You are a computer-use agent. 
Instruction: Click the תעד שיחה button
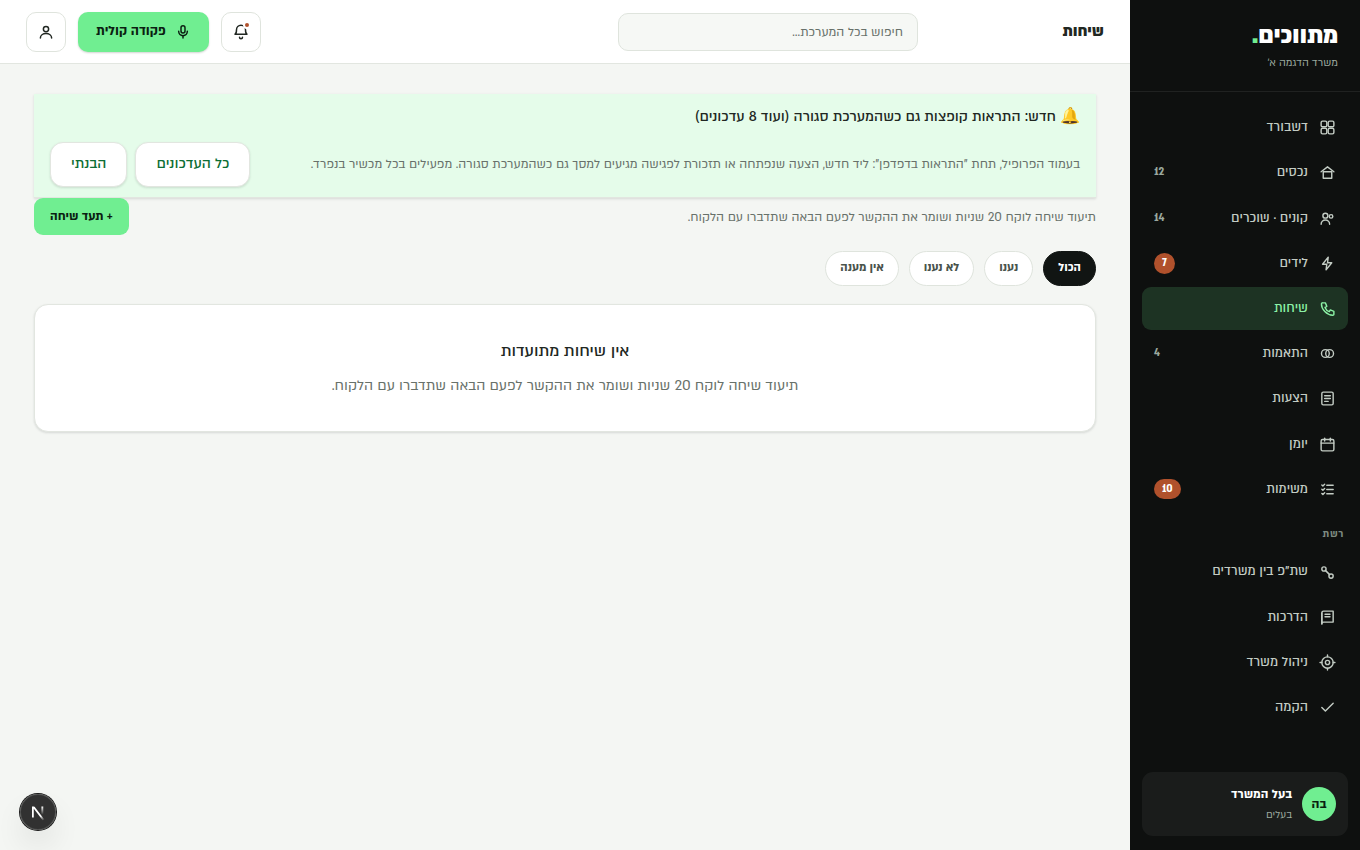(81, 216)
